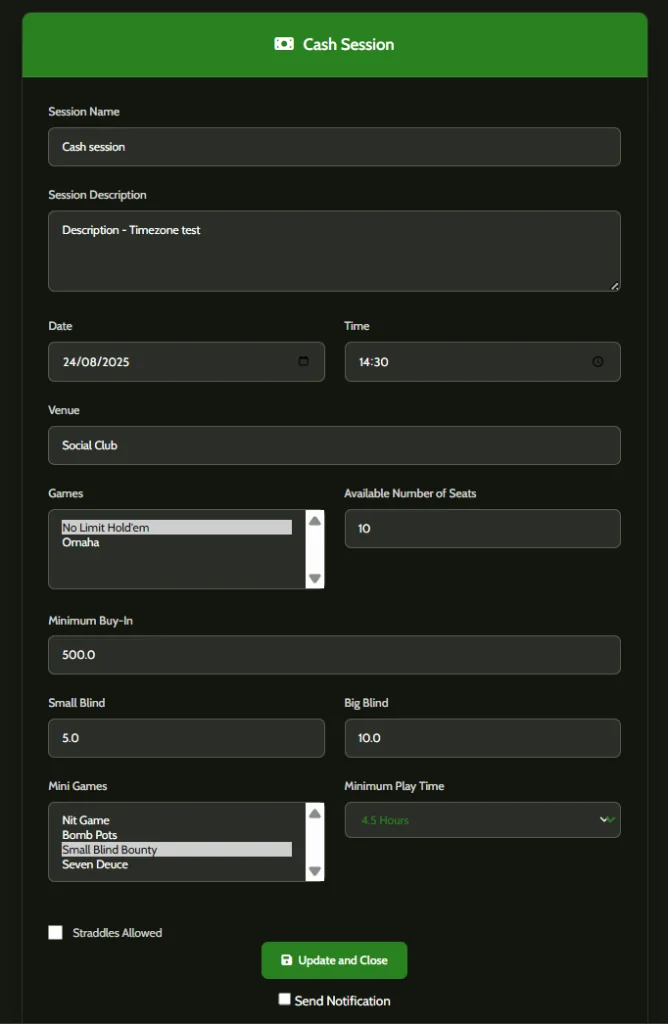Screen dimensions: 668x1024
Task: Edit the Minimum Buy-In field
Action: [x=334, y=655]
